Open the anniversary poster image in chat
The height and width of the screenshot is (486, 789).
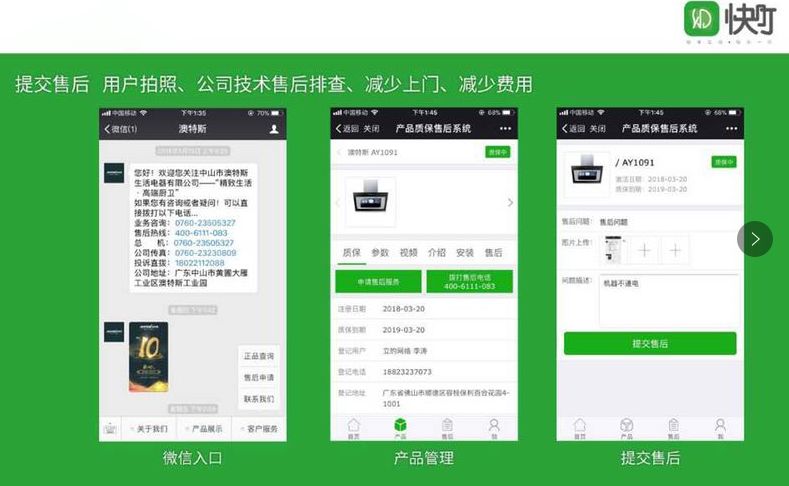[148, 357]
